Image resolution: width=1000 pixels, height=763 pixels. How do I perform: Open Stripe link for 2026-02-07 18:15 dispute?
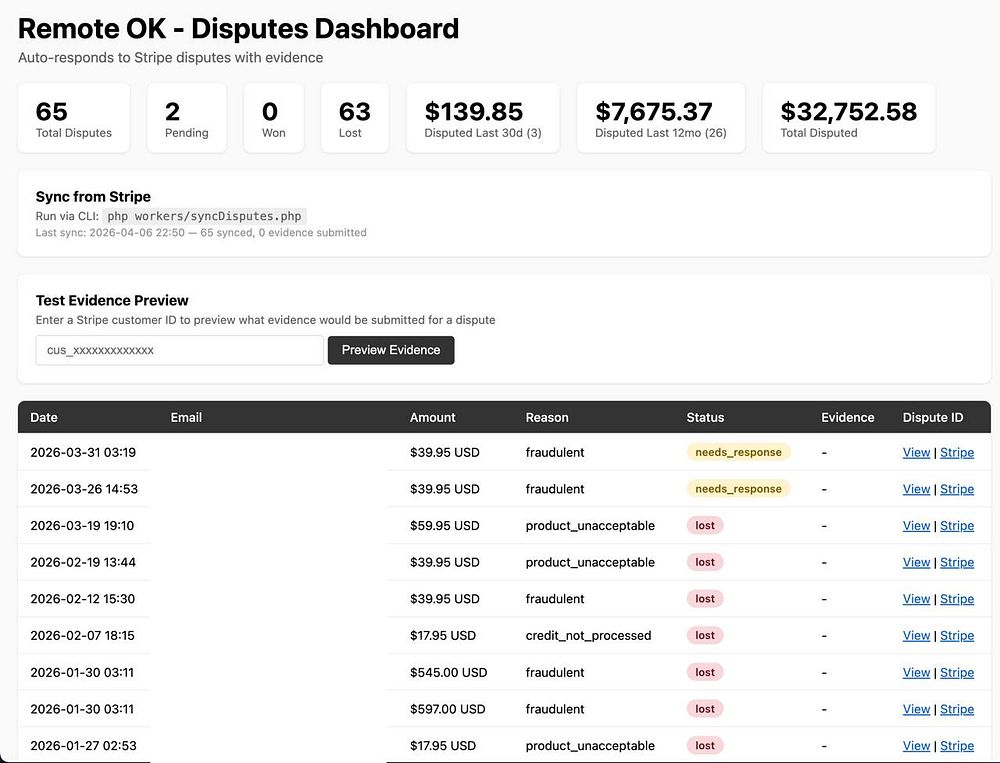(957, 635)
